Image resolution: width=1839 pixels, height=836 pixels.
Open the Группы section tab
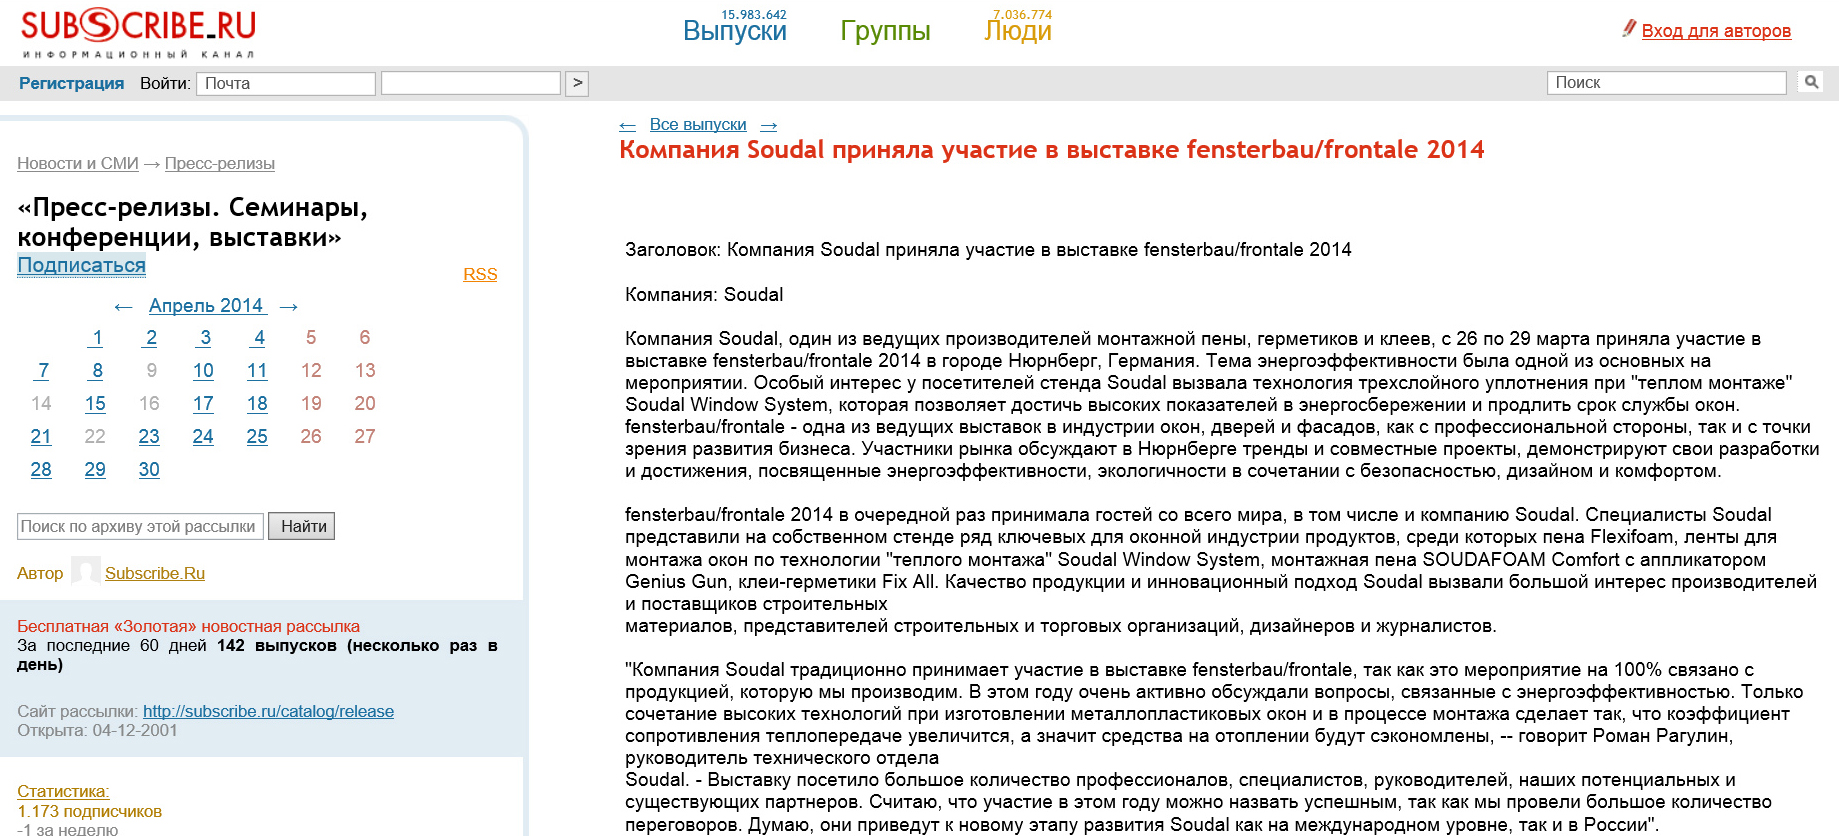[885, 31]
